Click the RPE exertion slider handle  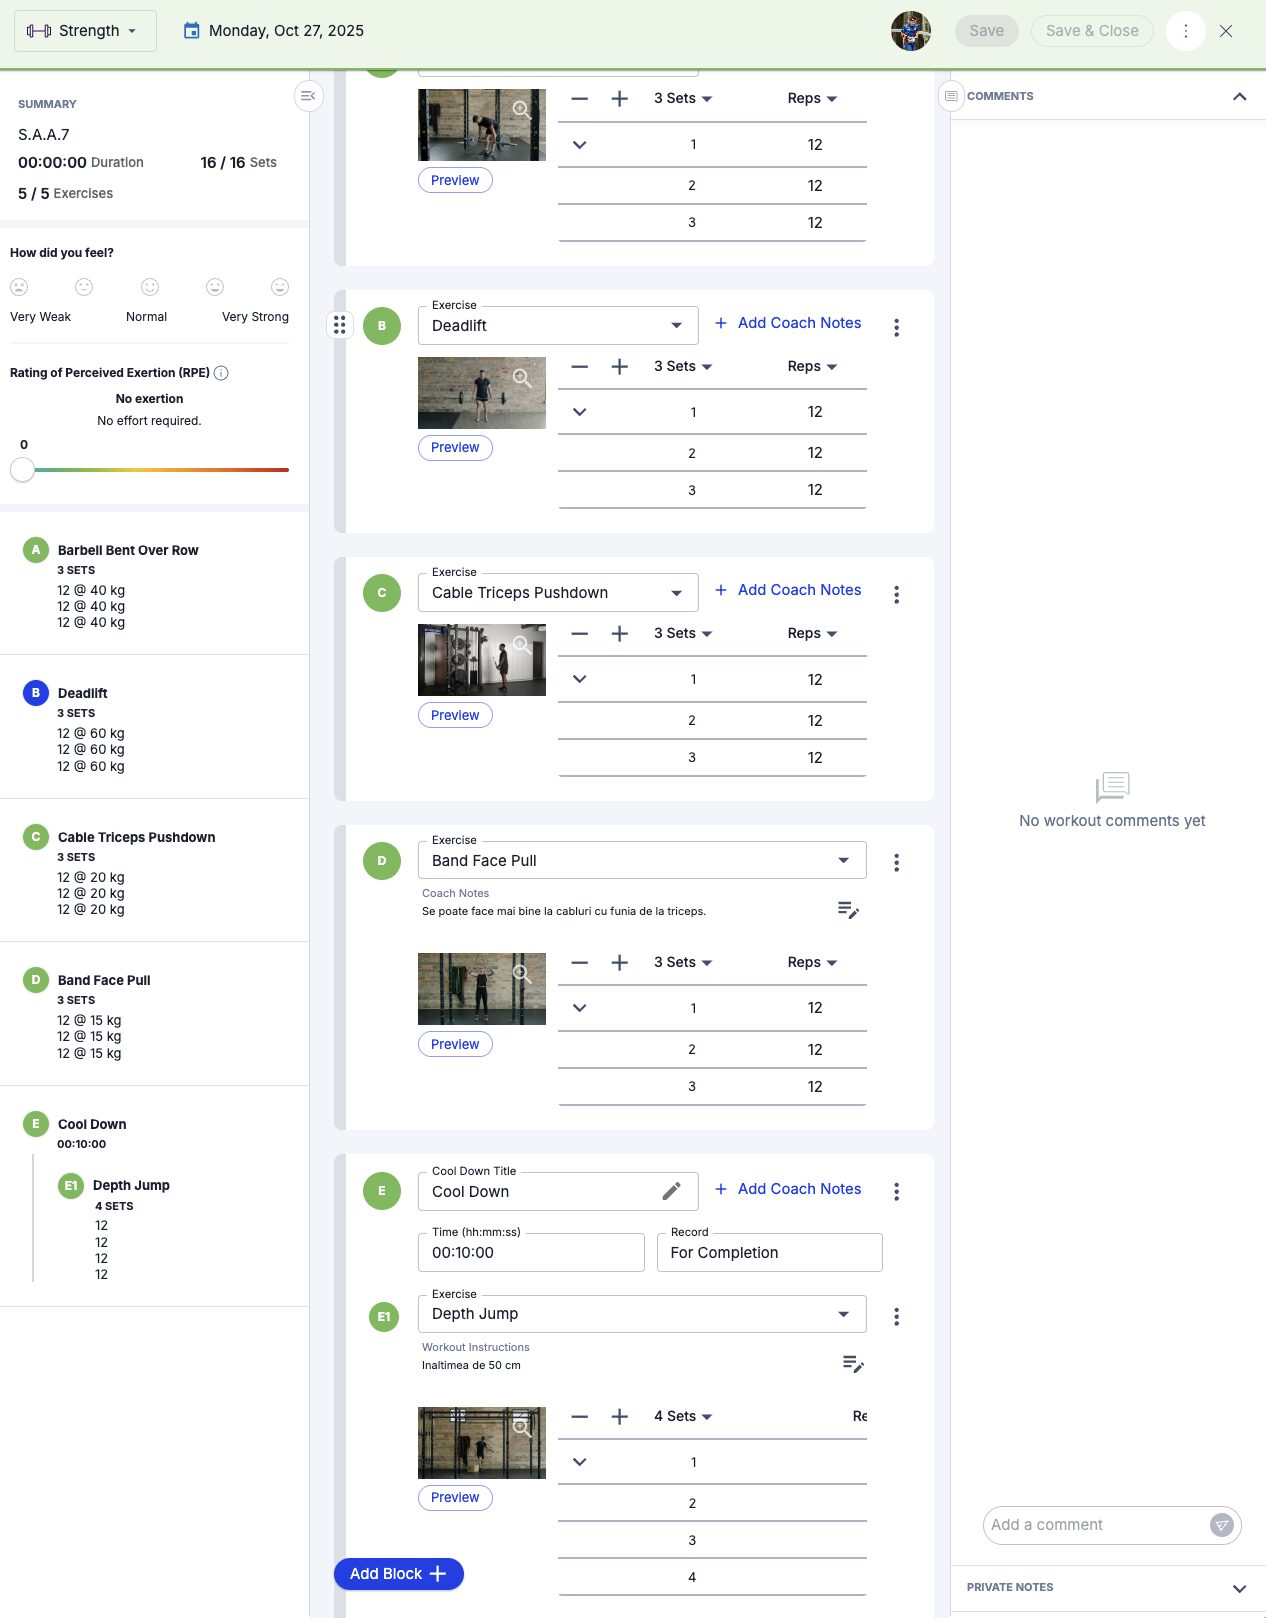(22, 470)
